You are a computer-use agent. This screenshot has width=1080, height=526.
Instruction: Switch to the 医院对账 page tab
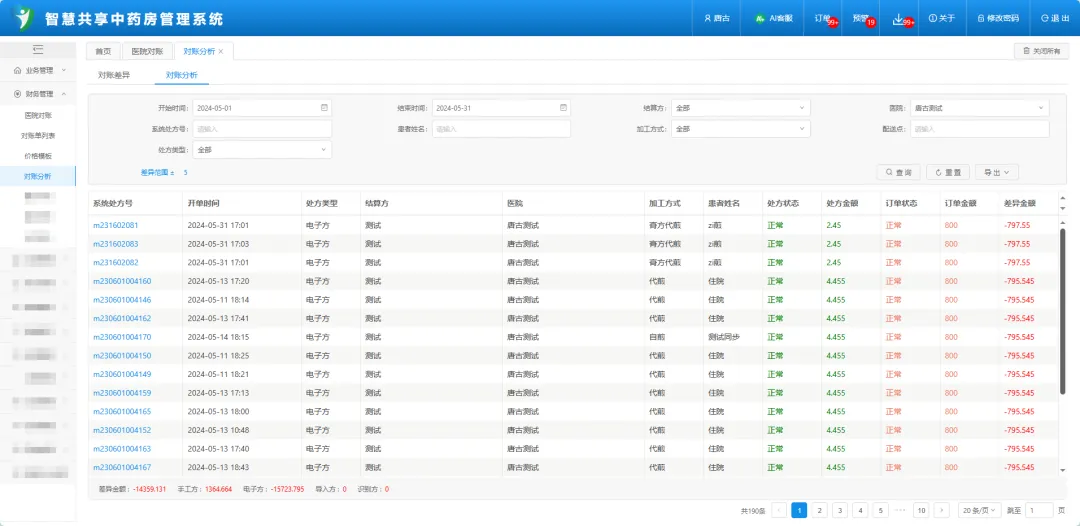[147, 51]
